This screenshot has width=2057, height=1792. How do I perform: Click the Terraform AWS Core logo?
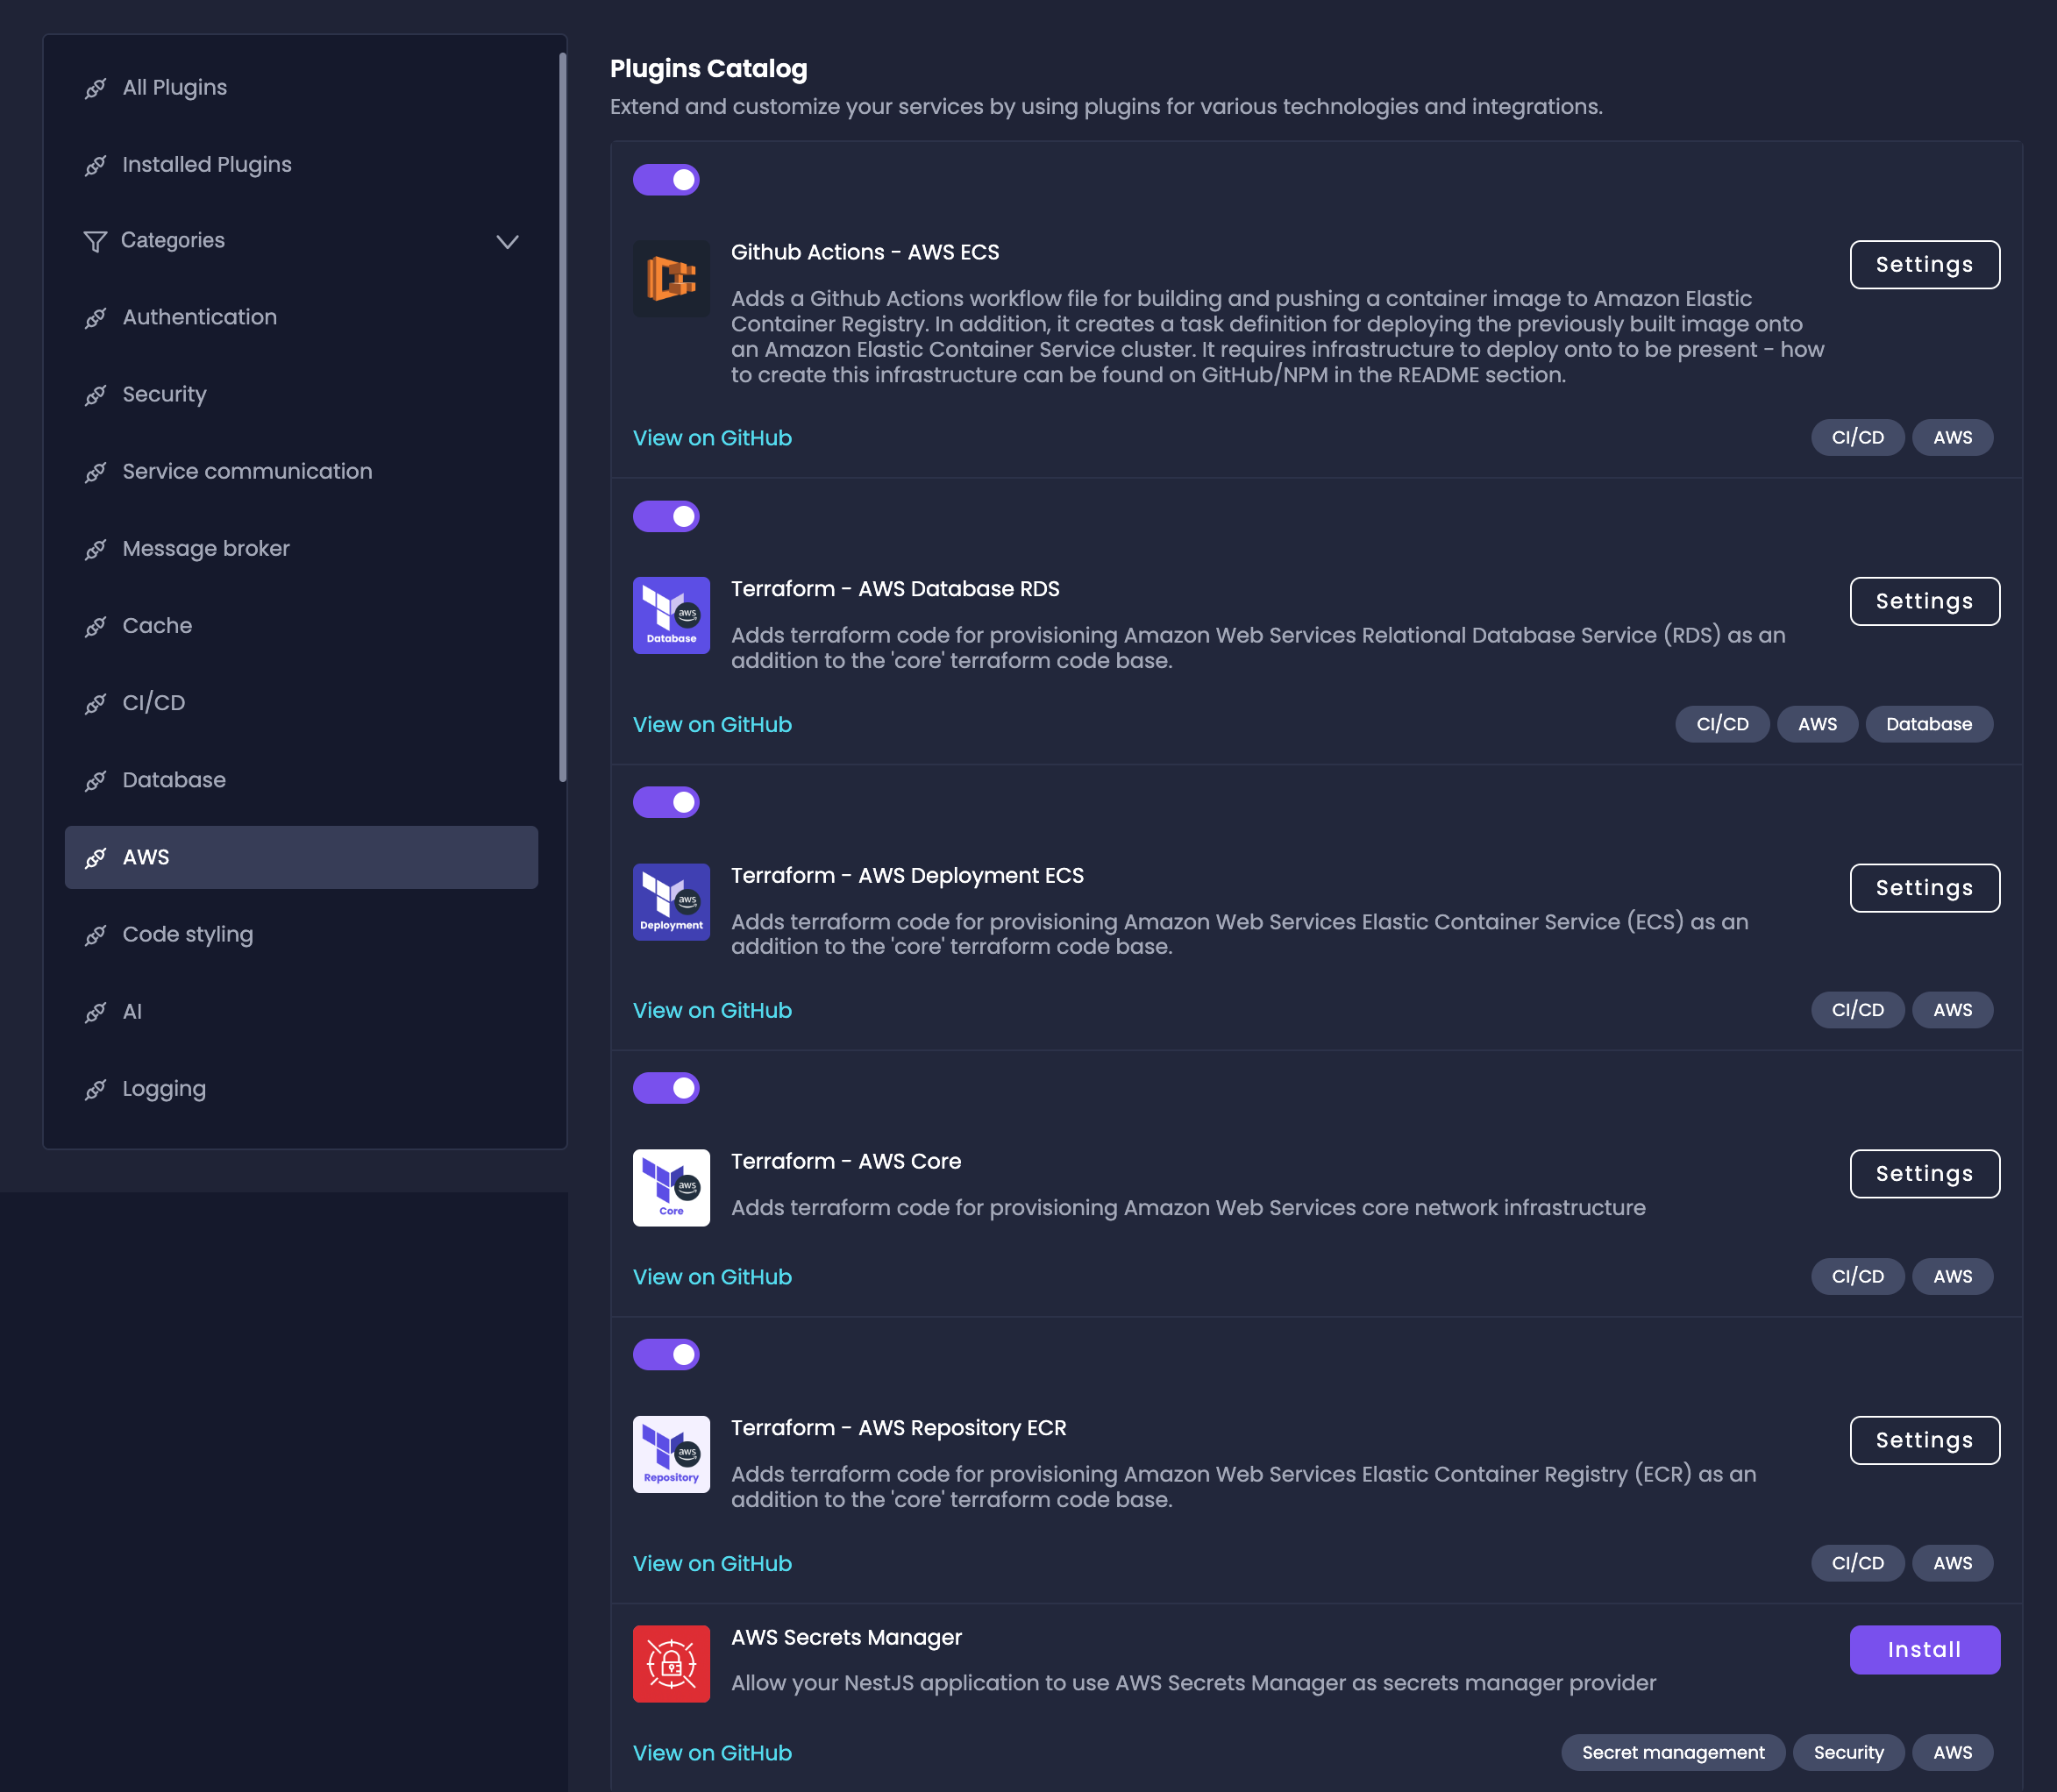671,1187
